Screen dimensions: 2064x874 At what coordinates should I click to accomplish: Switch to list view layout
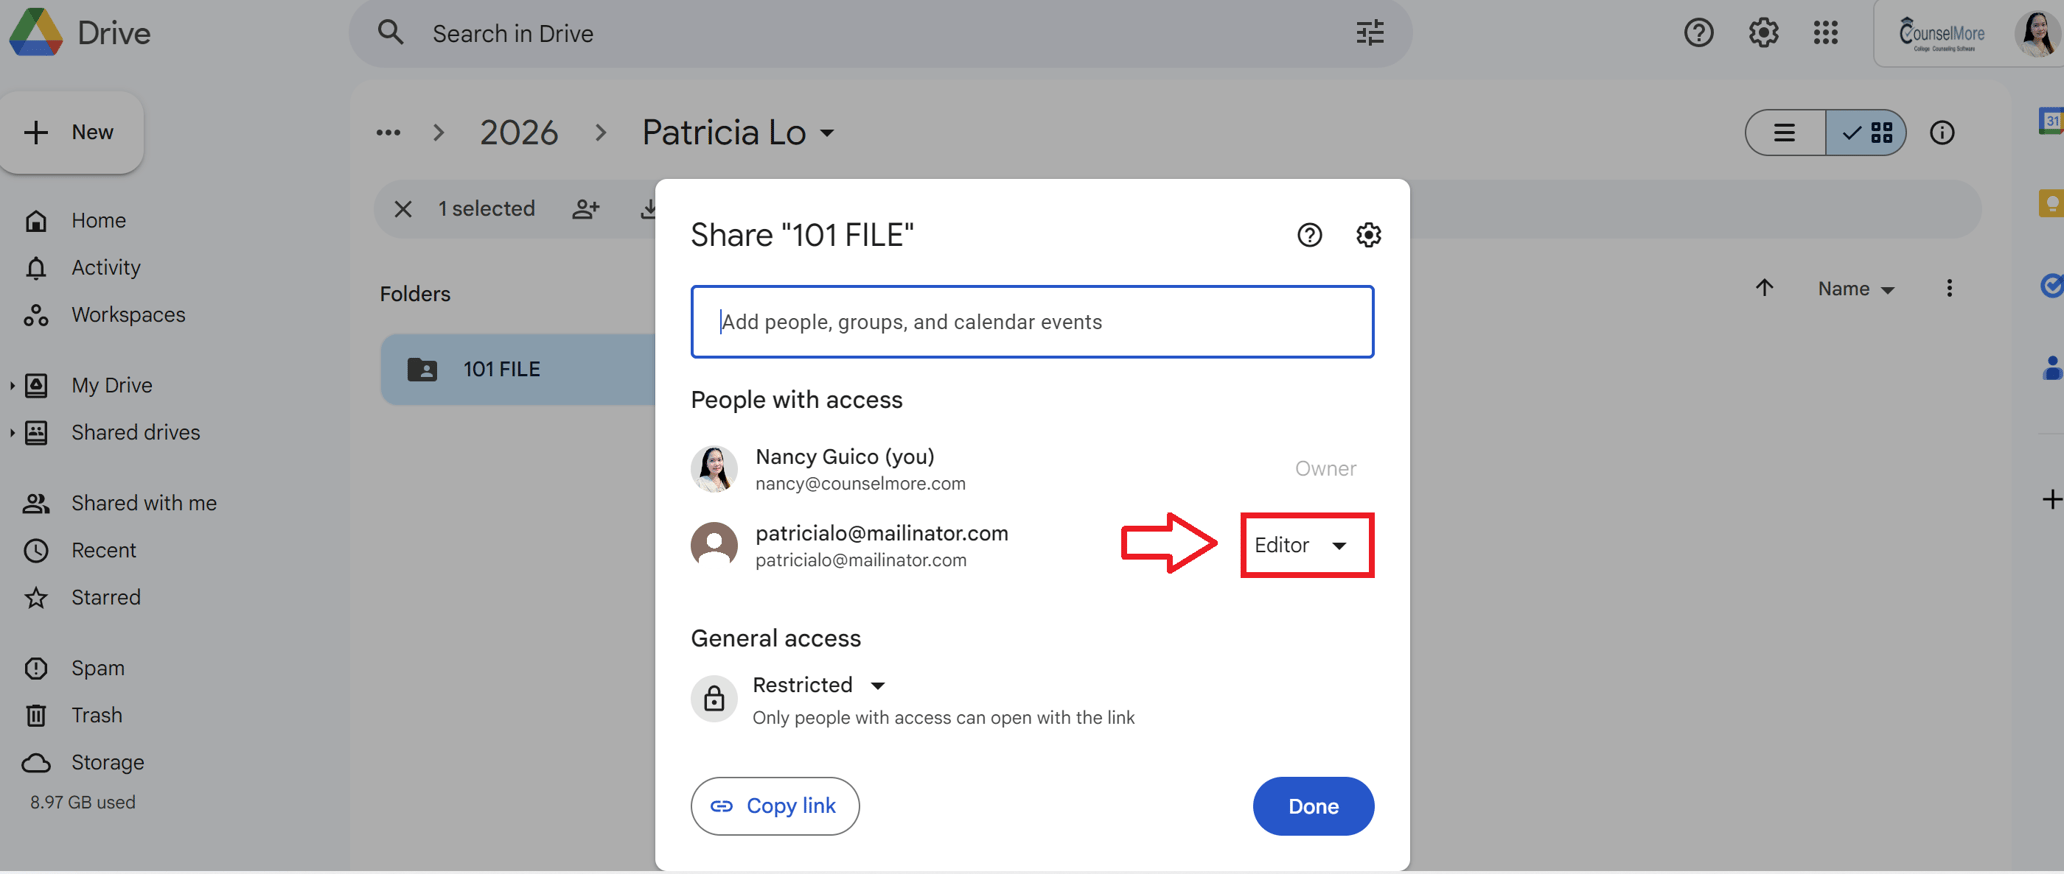pos(1786,132)
